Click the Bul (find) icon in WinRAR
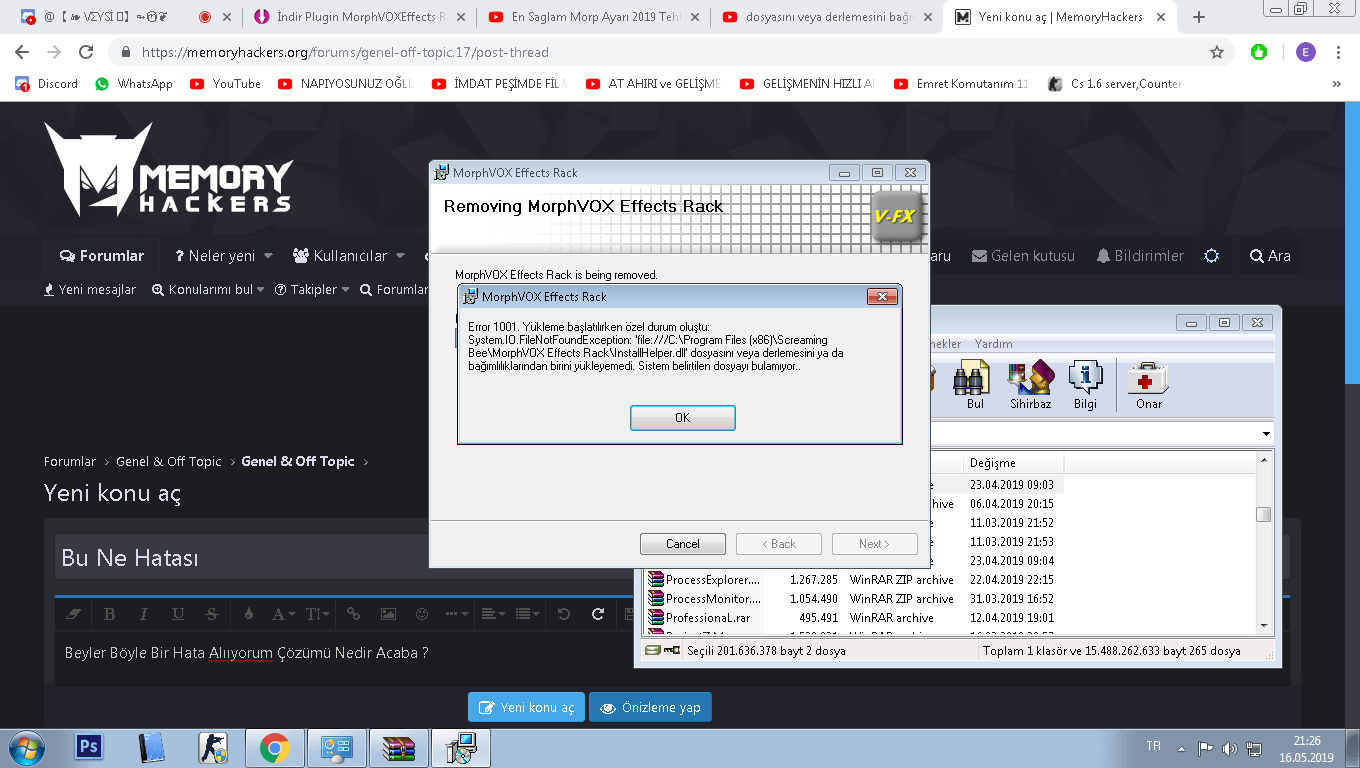The image size is (1360, 768). click(975, 385)
